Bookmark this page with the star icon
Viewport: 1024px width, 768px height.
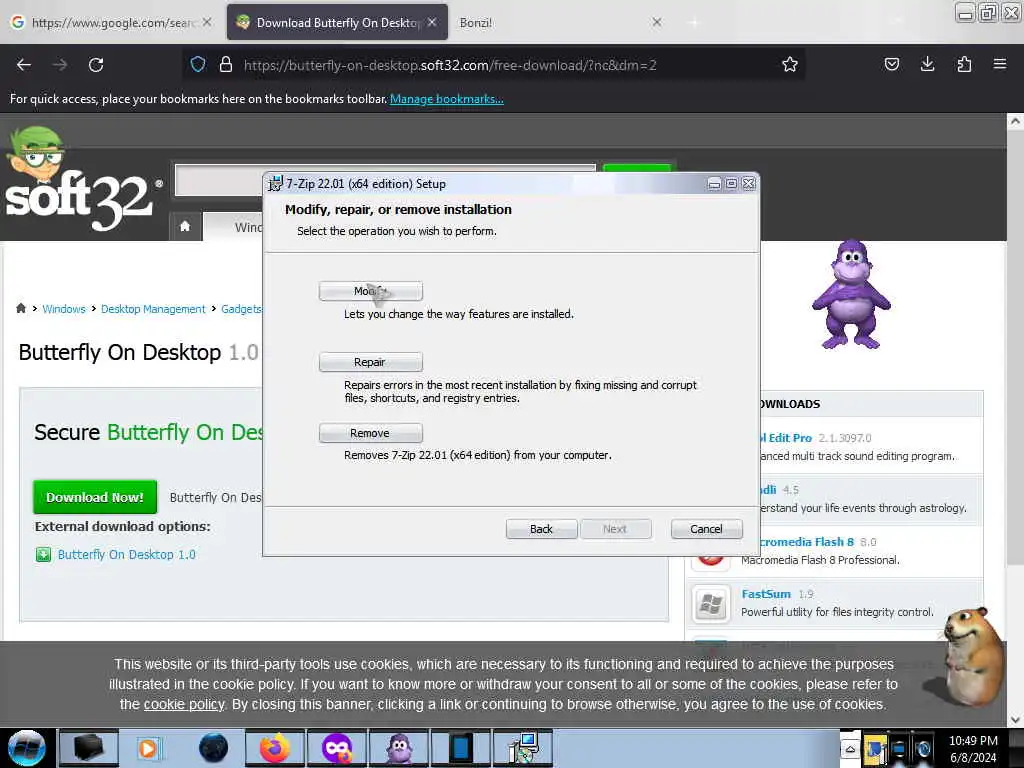coord(790,65)
